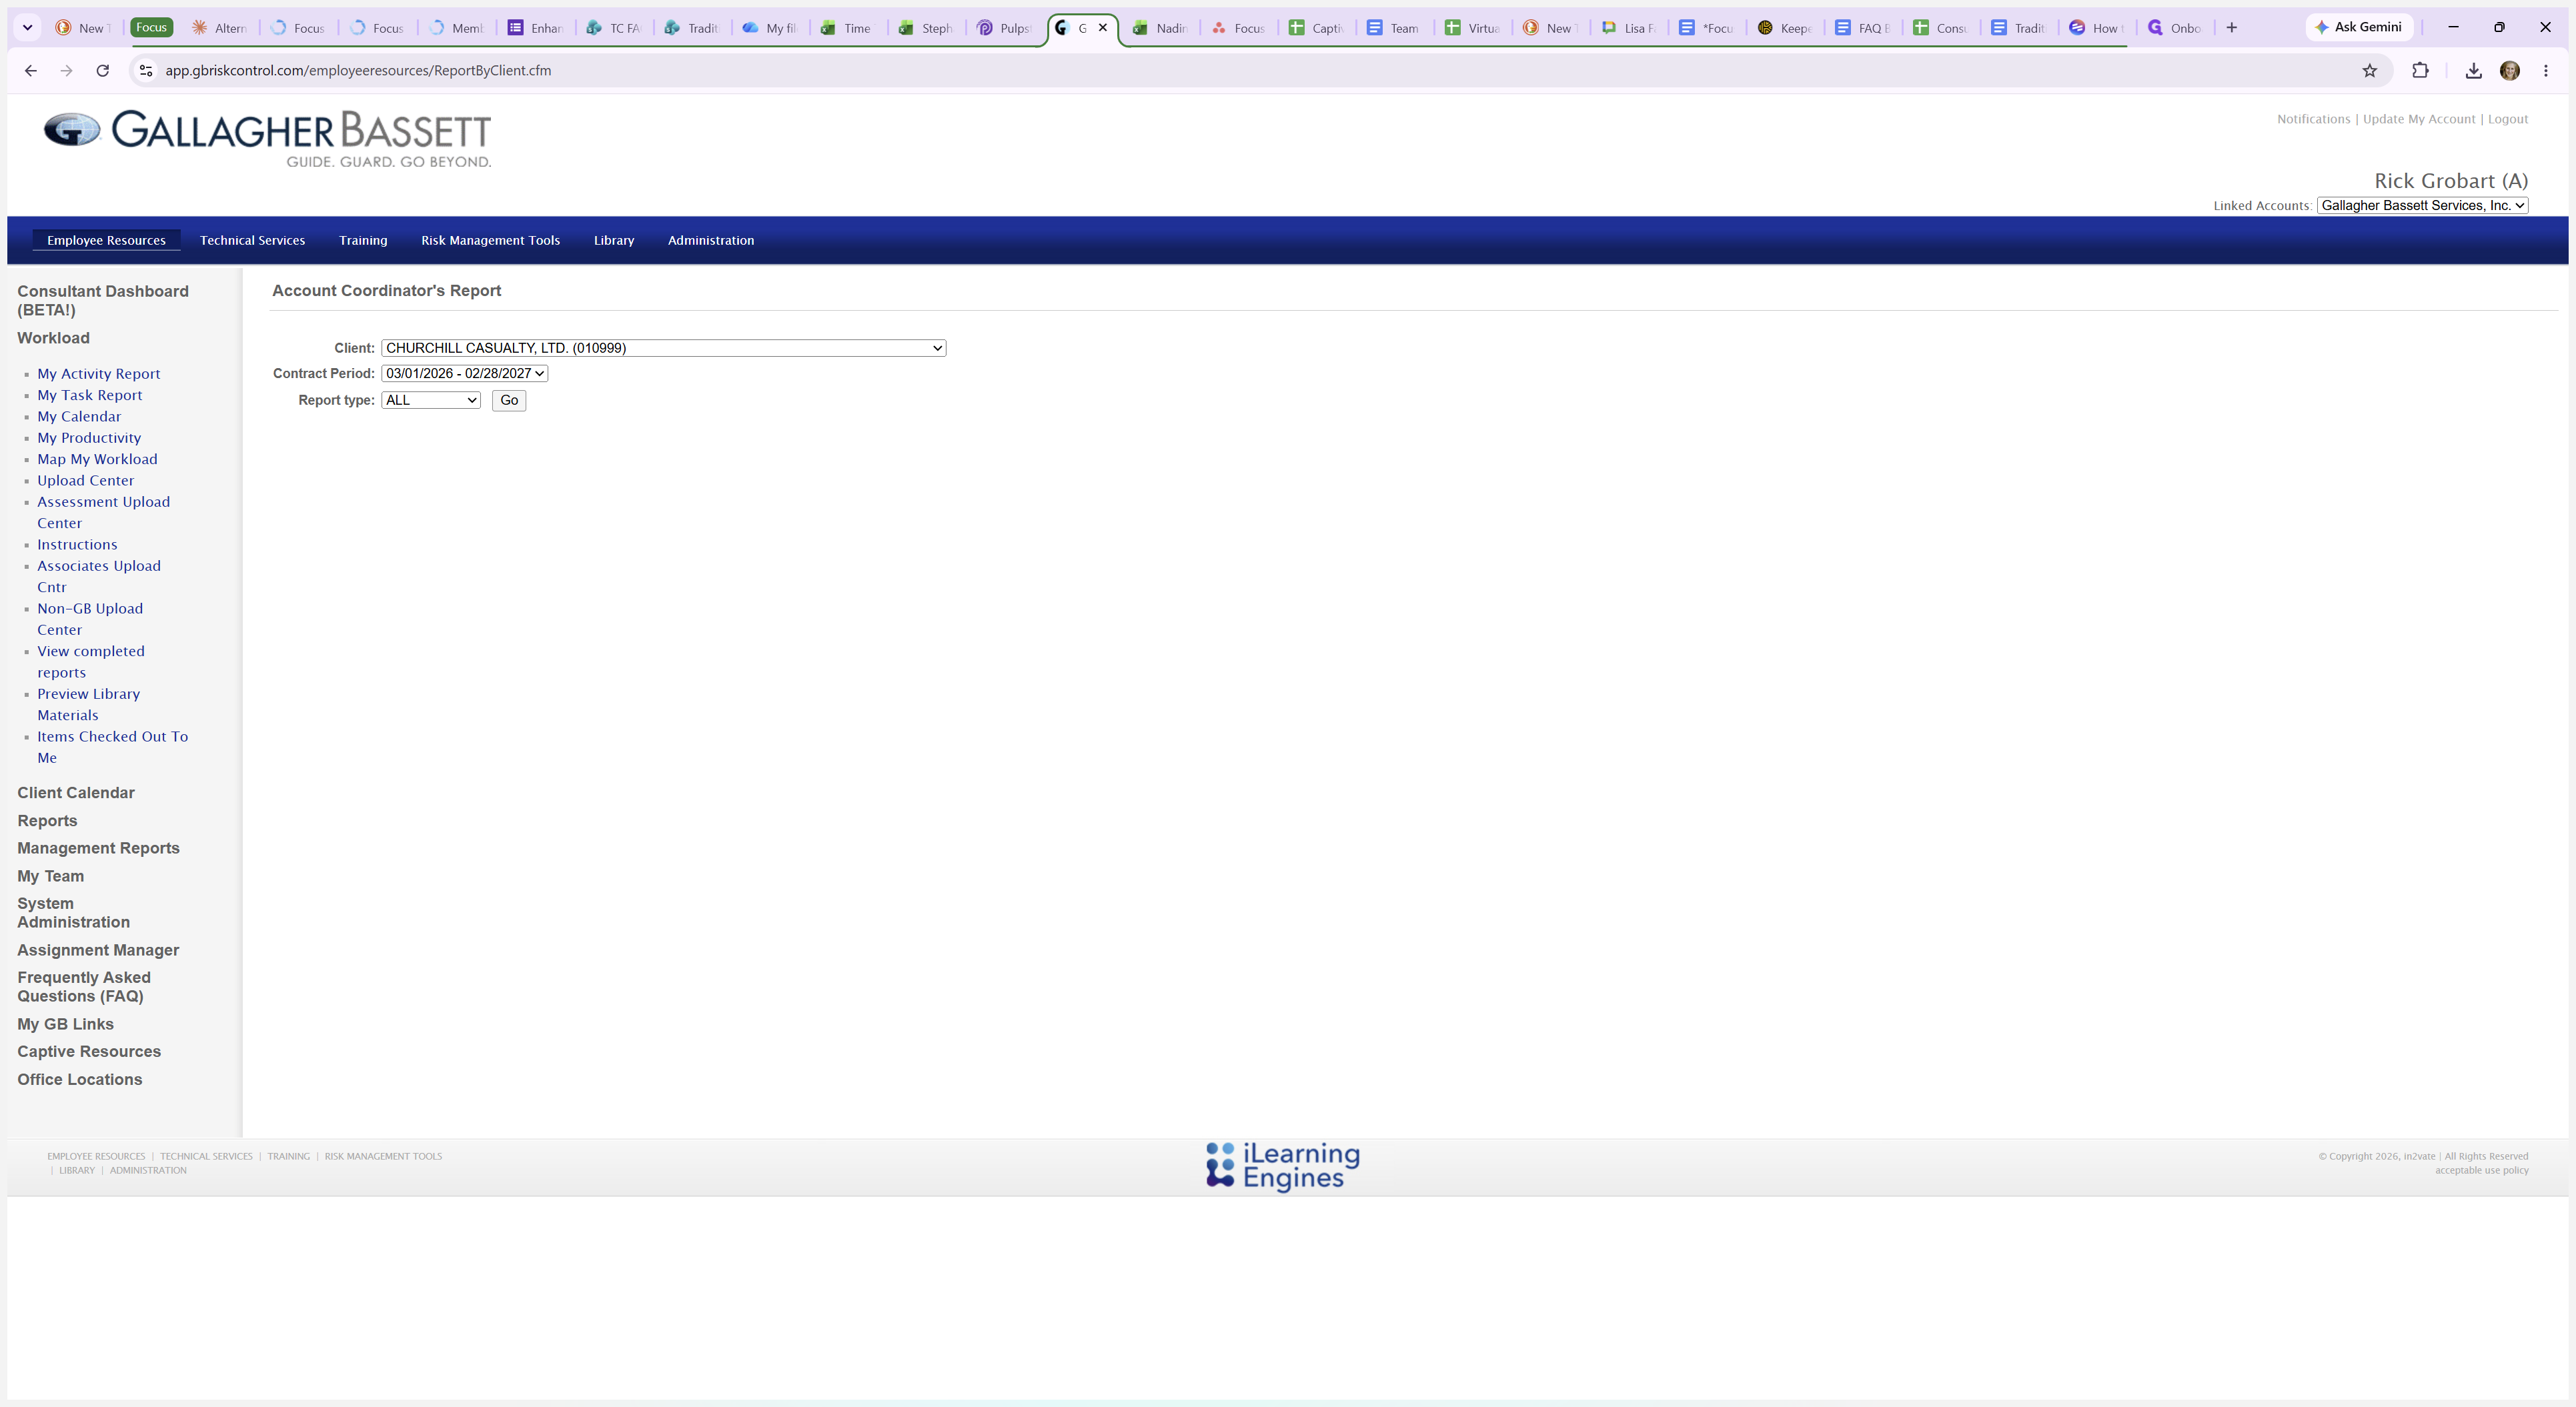
Task: Open a new browser tab with plus
Action: tap(2231, 27)
